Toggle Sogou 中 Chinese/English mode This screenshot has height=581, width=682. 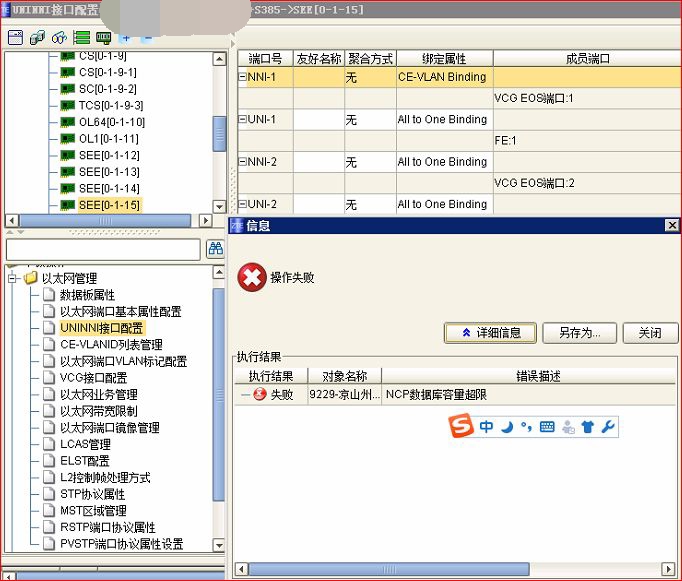(x=486, y=427)
